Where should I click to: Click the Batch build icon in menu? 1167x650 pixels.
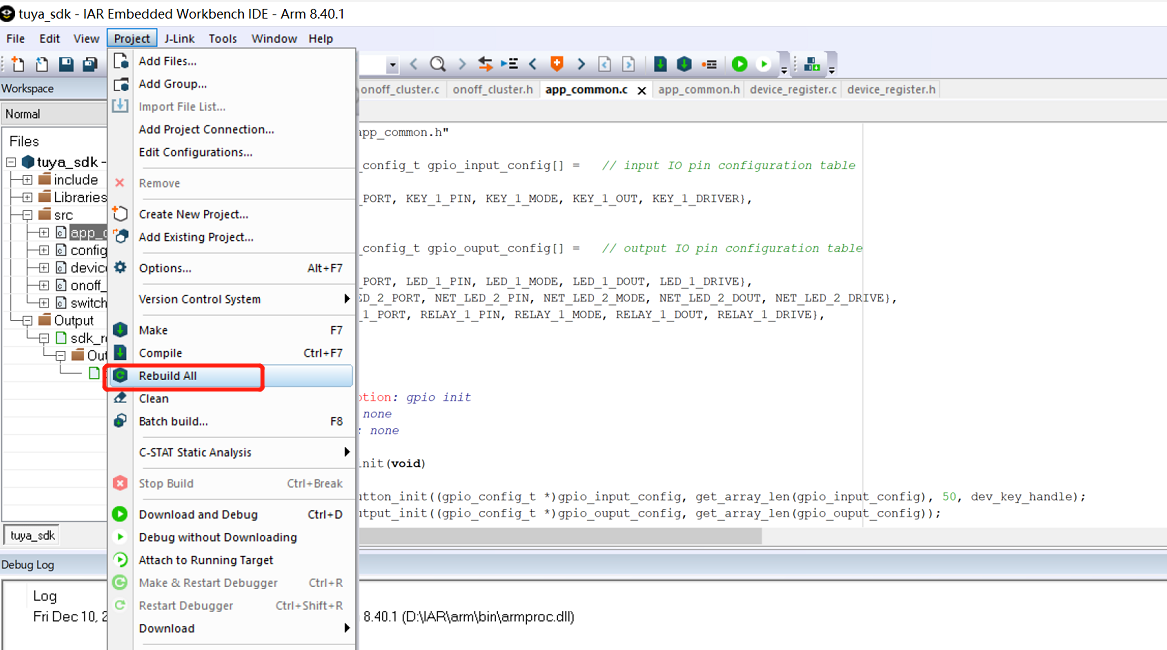tap(121, 421)
